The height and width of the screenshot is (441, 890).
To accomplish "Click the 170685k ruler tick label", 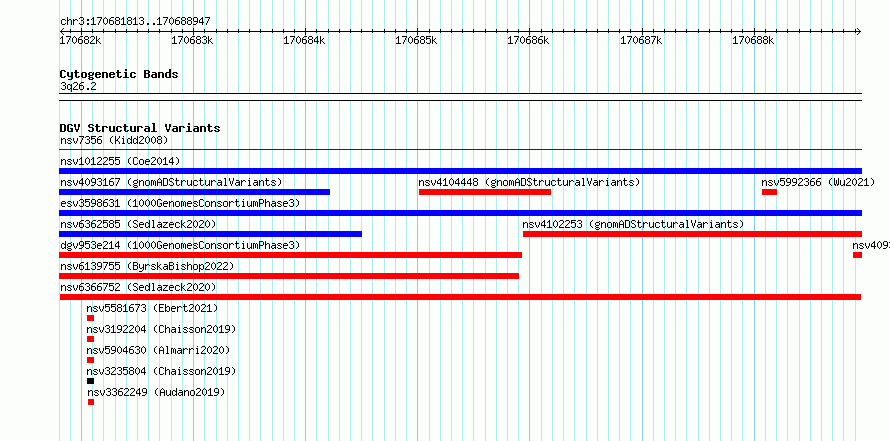I will click(417, 40).
